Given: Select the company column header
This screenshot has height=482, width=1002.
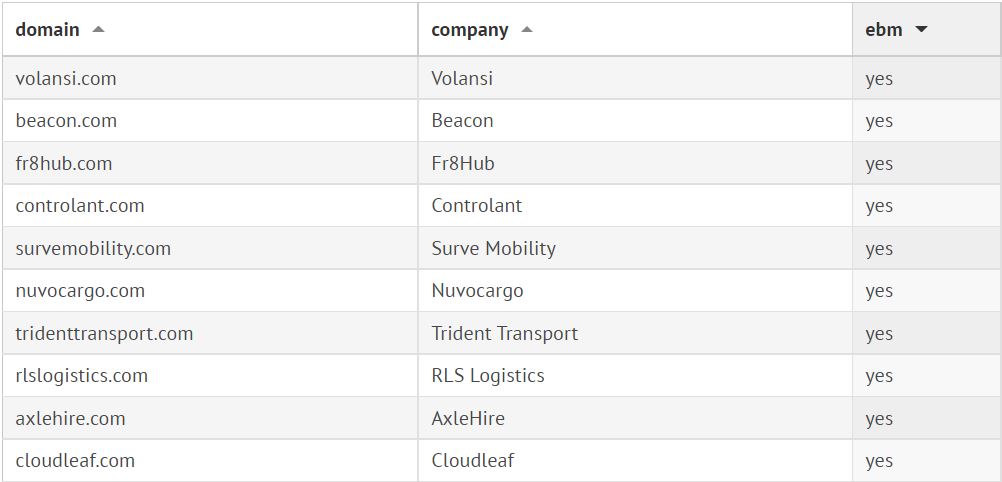Looking at the screenshot, I should (470, 30).
